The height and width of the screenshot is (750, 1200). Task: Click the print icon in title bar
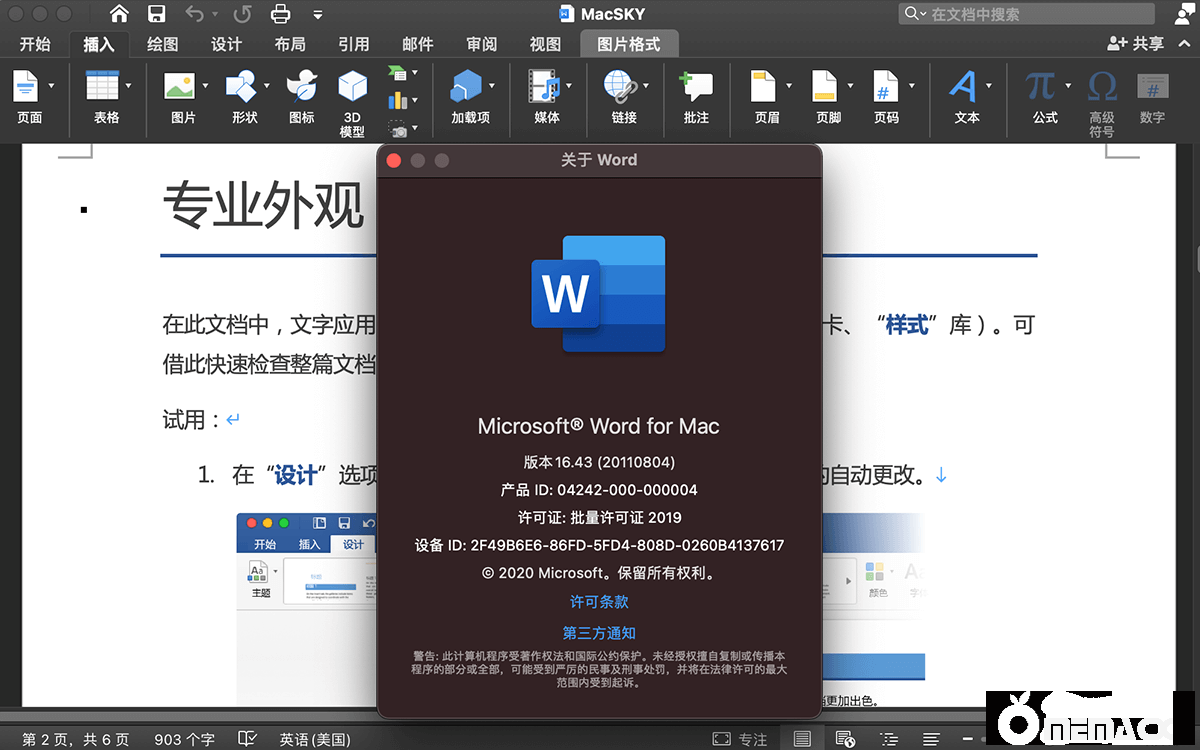(x=280, y=14)
